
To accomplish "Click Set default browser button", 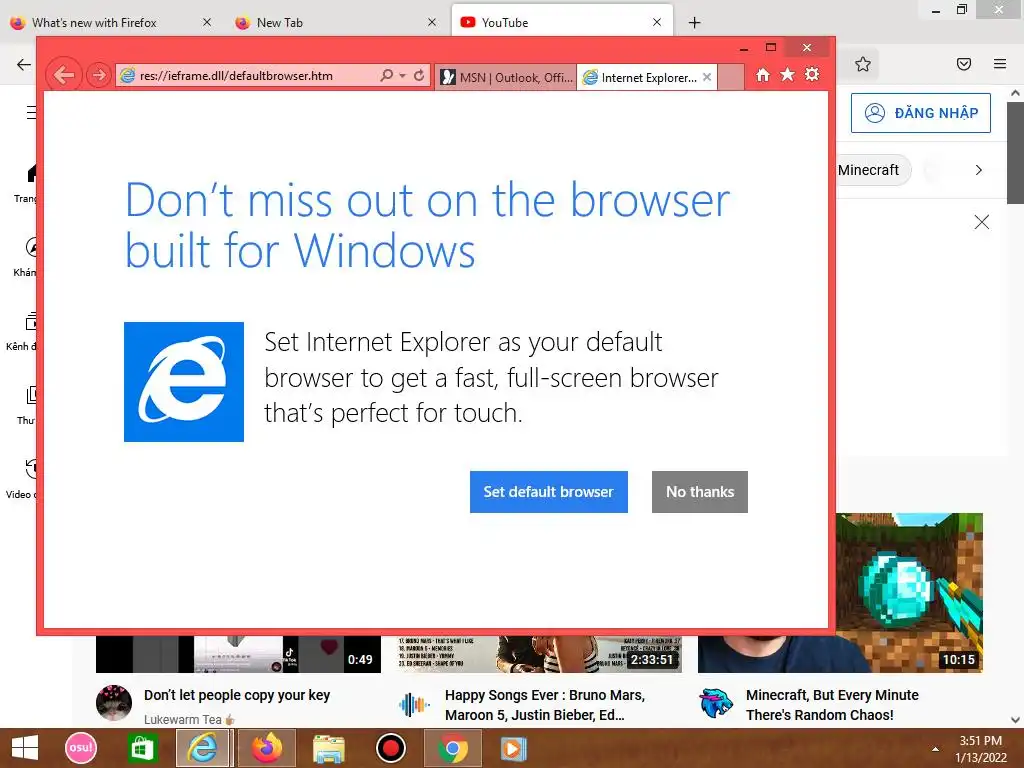I will (x=549, y=492).
